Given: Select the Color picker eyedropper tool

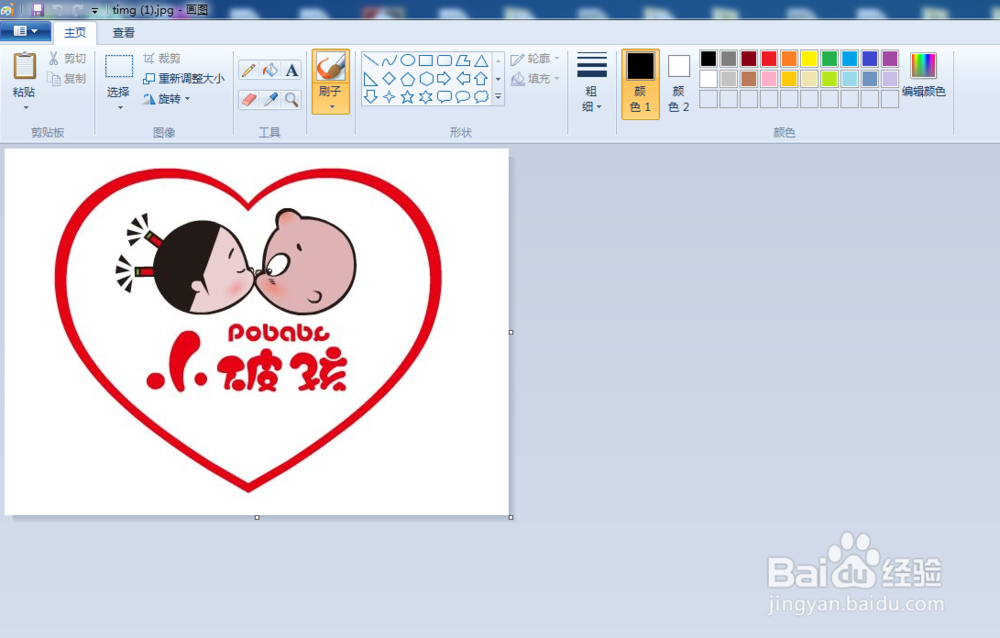Looking at the screenshot, I should (x=270, y=100).
